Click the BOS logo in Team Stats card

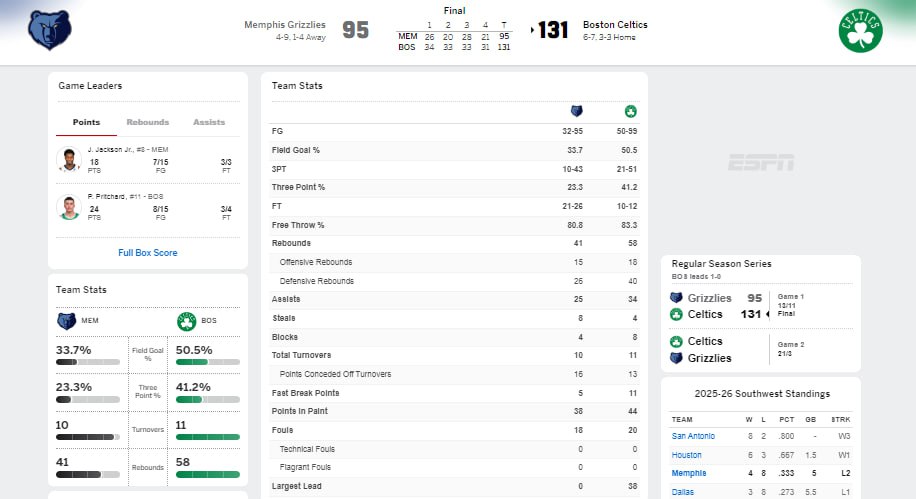pos(186,321)
